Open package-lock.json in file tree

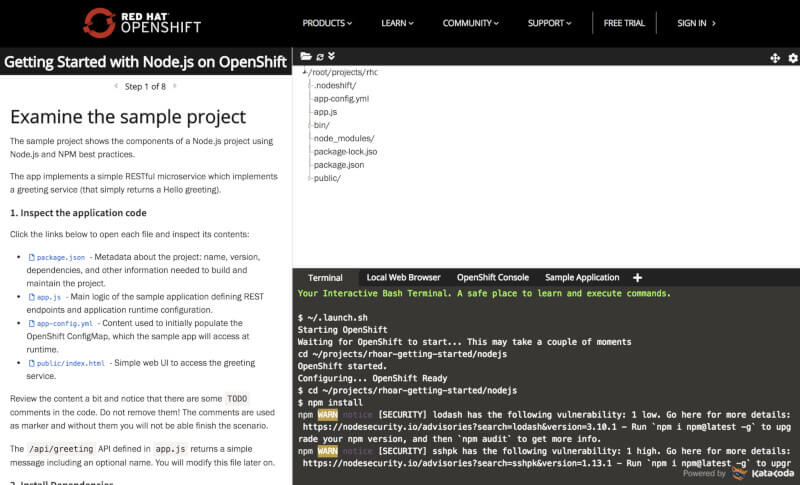pos(345,151)
